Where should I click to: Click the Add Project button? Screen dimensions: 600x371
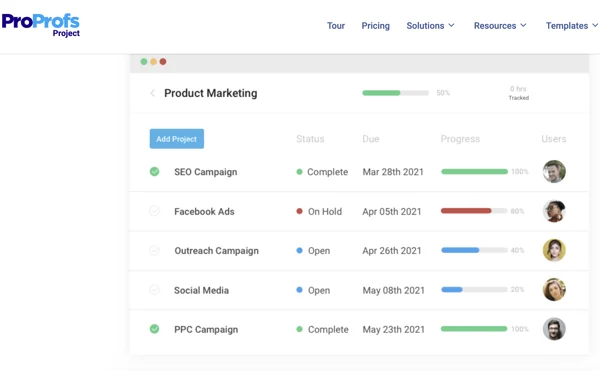tap(177, 139)
